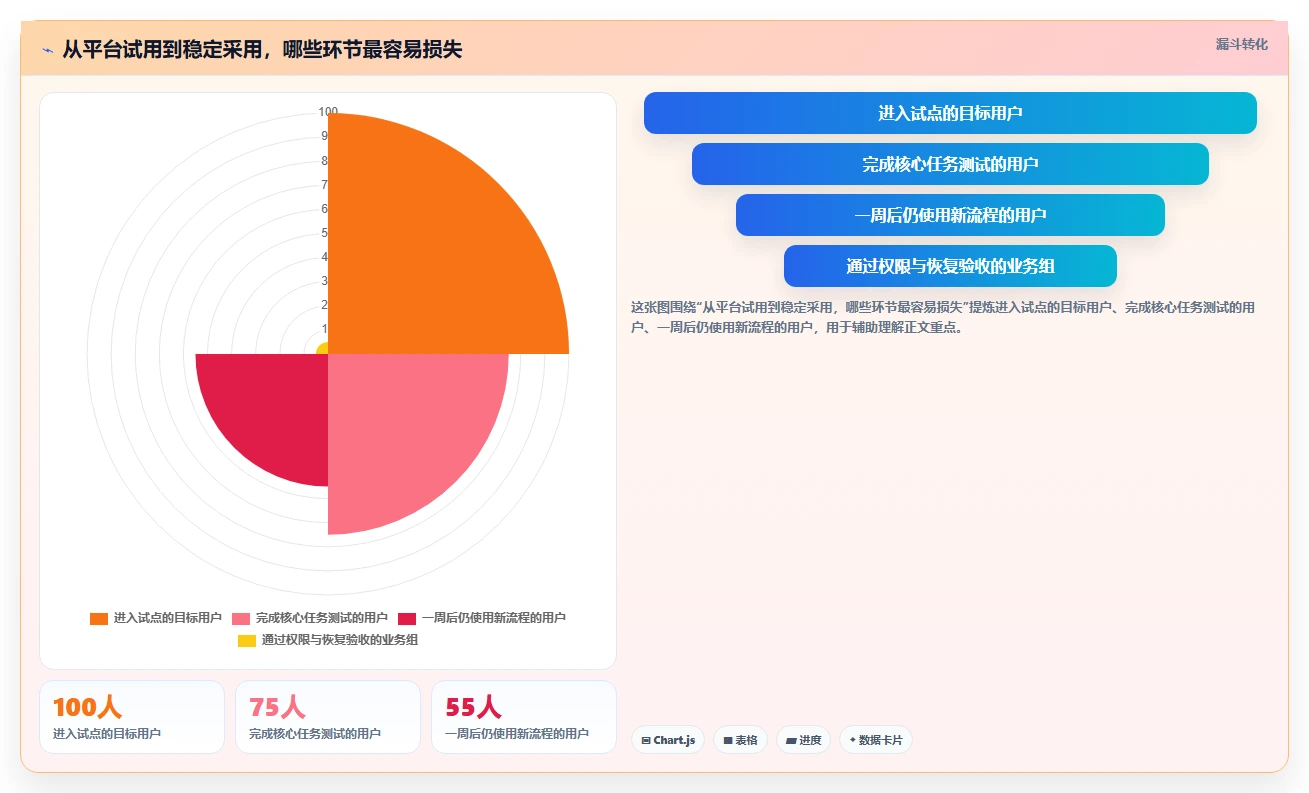Click the 进度 tag chip
This screenshot has height=793, width=1309.
(803, 740)
